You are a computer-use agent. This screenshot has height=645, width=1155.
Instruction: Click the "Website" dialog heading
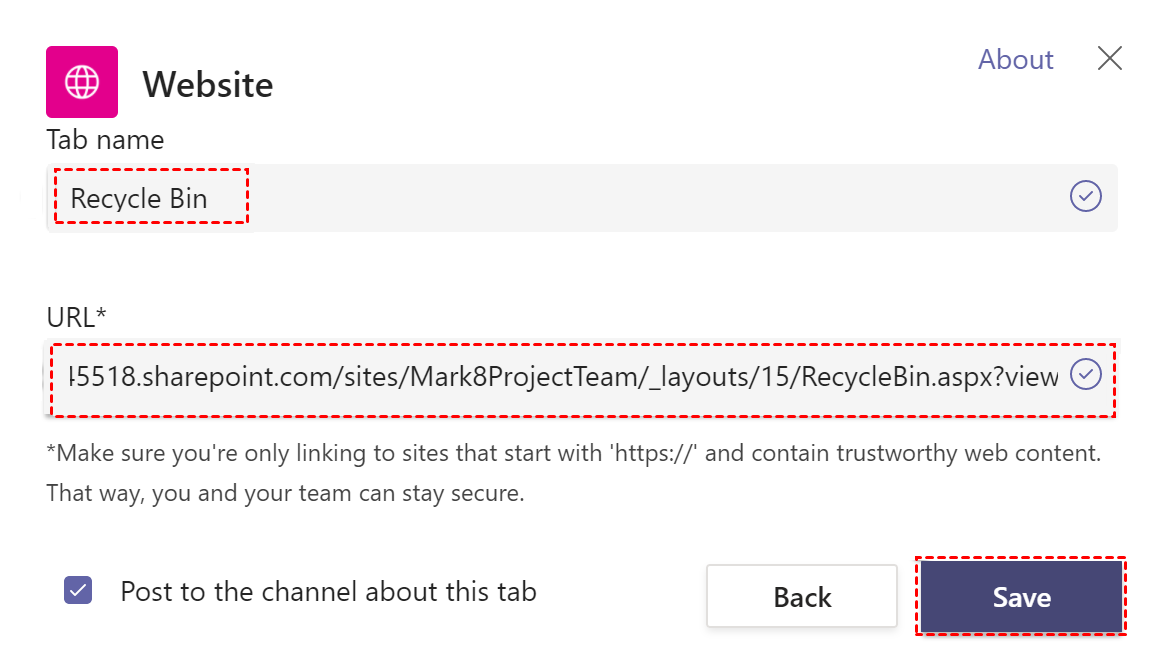(208, 85)
